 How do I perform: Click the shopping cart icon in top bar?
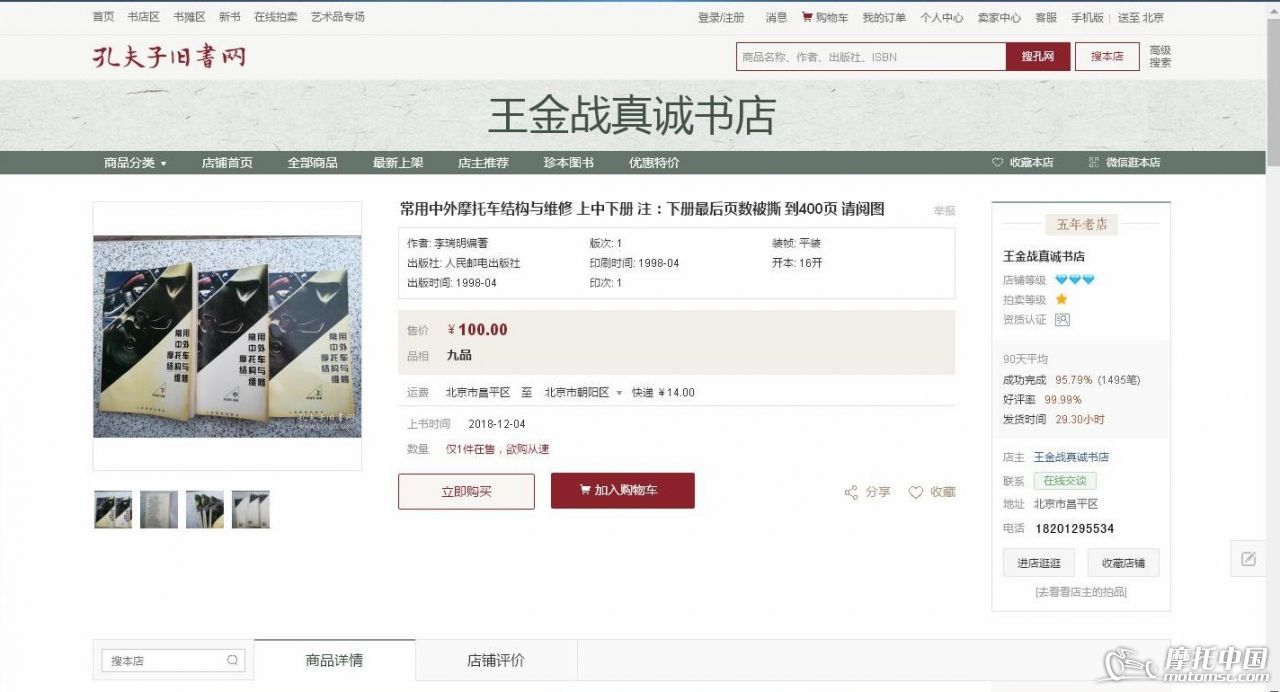(807, 17)
